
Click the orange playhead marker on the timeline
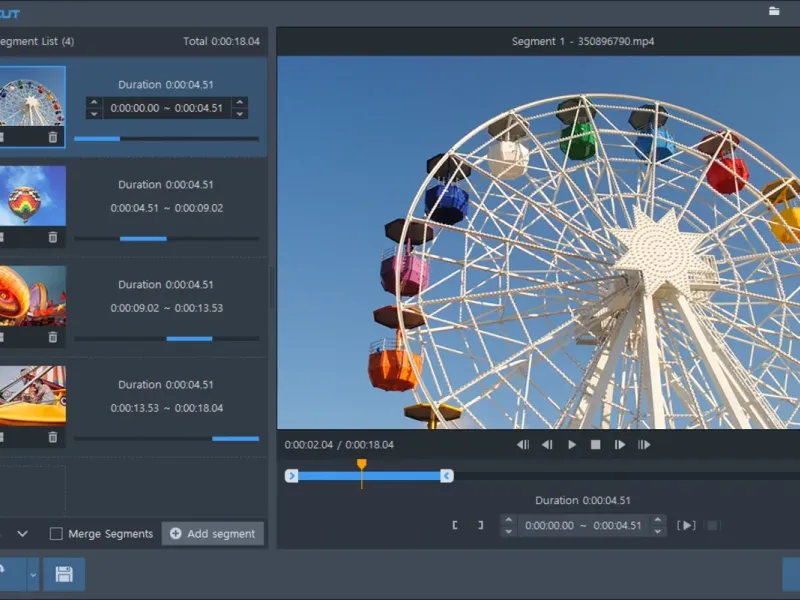coord(361,465)
